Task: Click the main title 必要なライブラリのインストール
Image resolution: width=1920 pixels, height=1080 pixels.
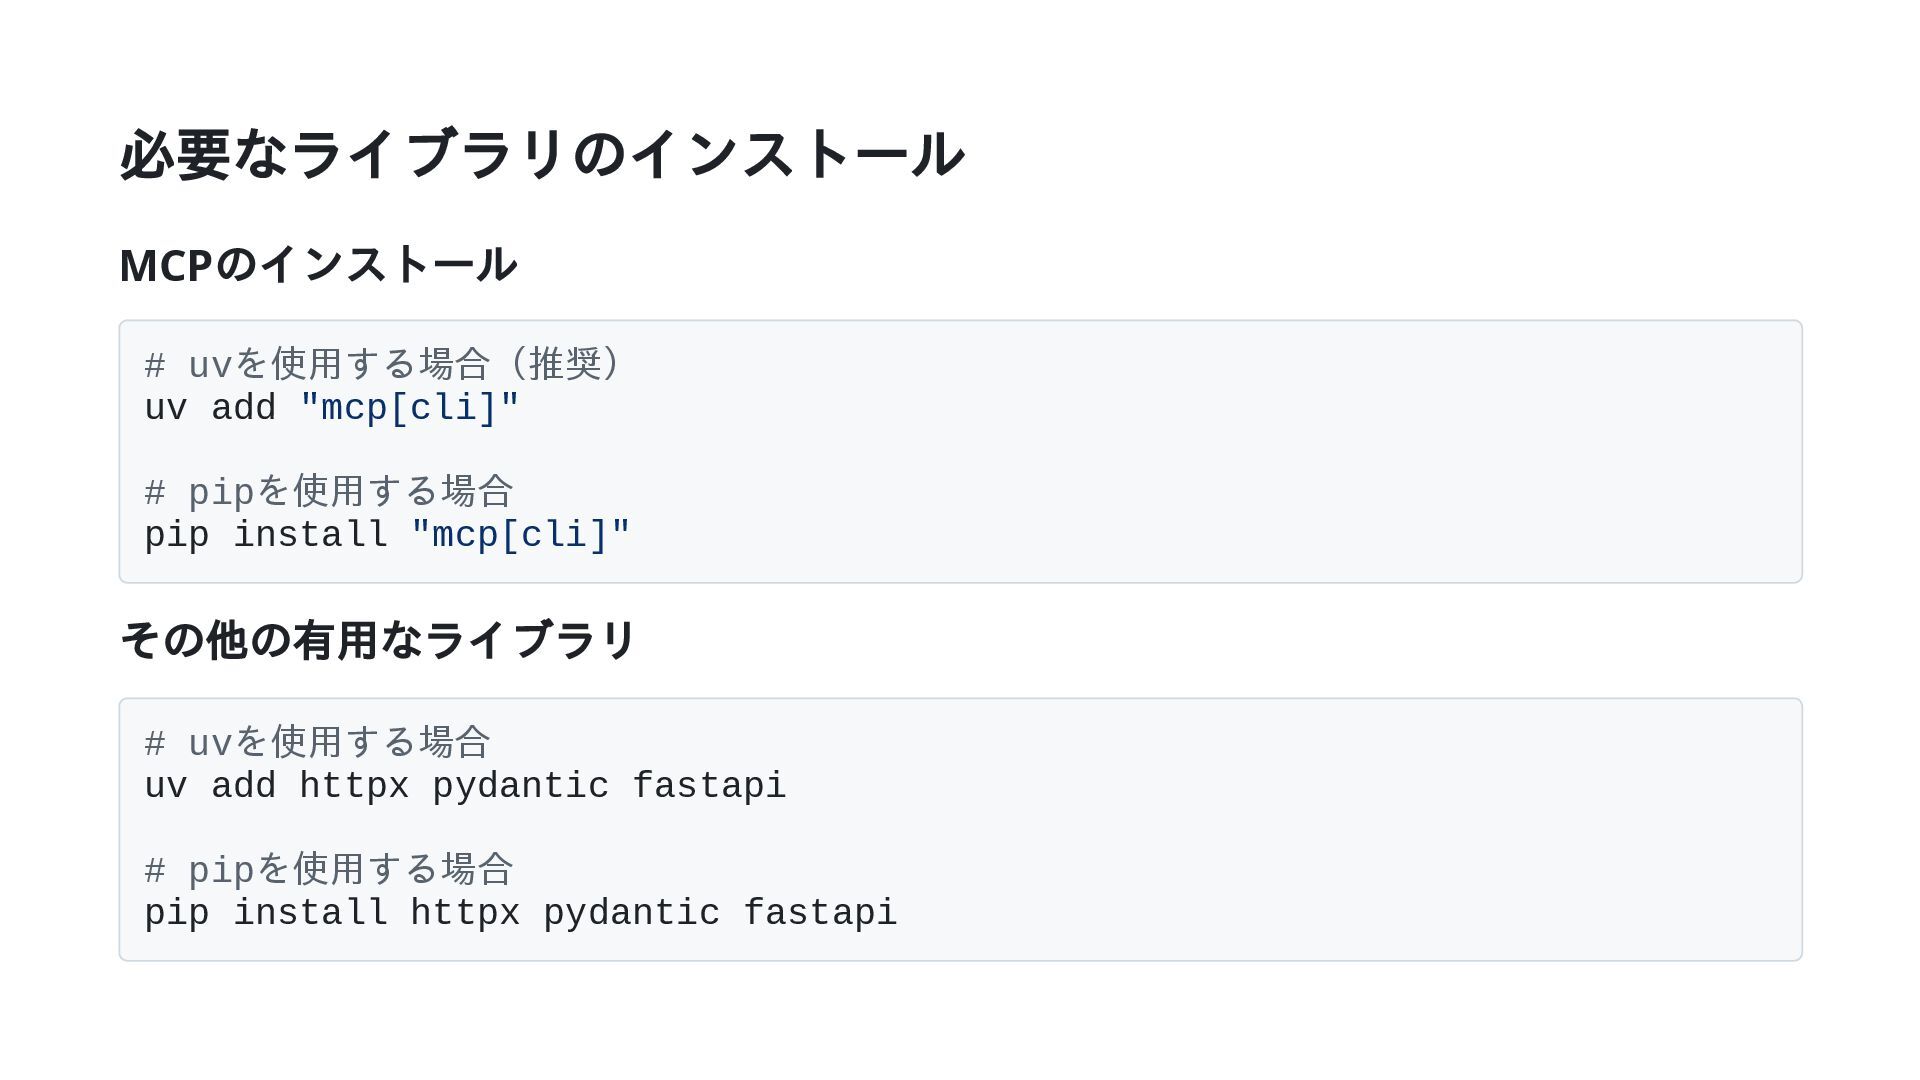Action: (541, 155)
